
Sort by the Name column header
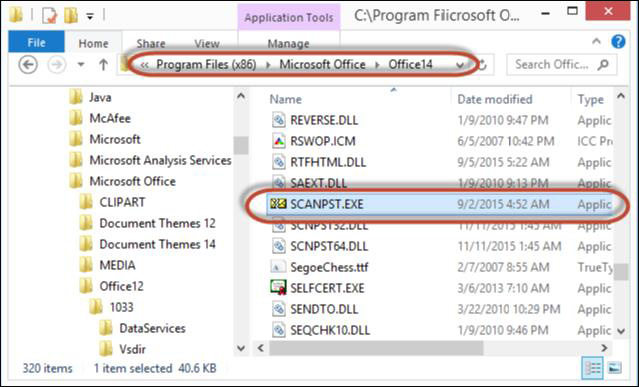pos(286,99)
